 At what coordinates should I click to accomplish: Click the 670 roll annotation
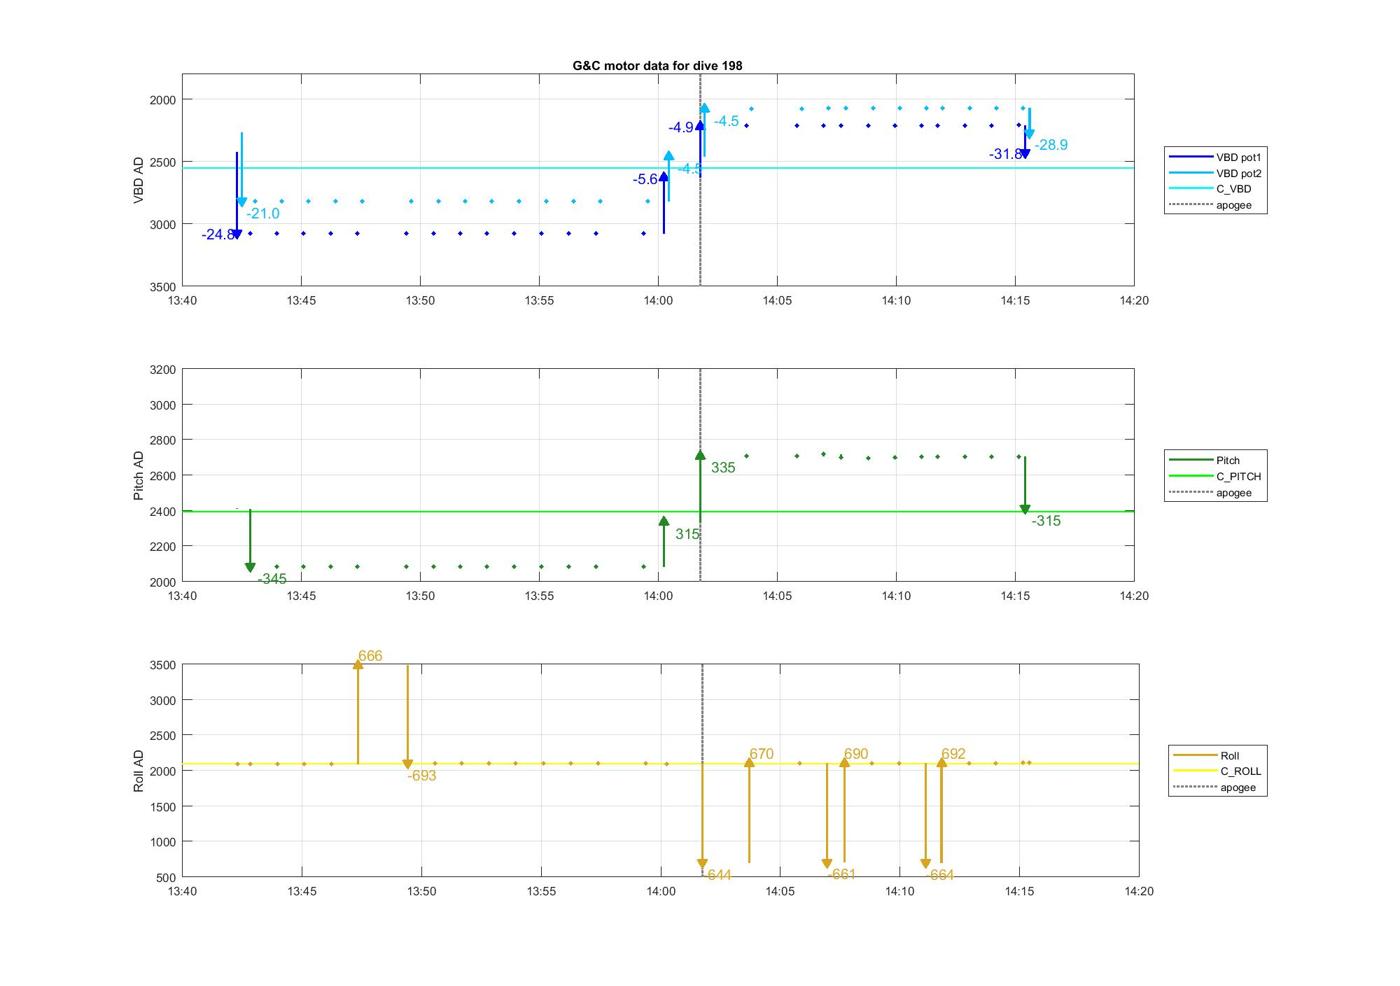pyautogui.click(x=761, y=754)
